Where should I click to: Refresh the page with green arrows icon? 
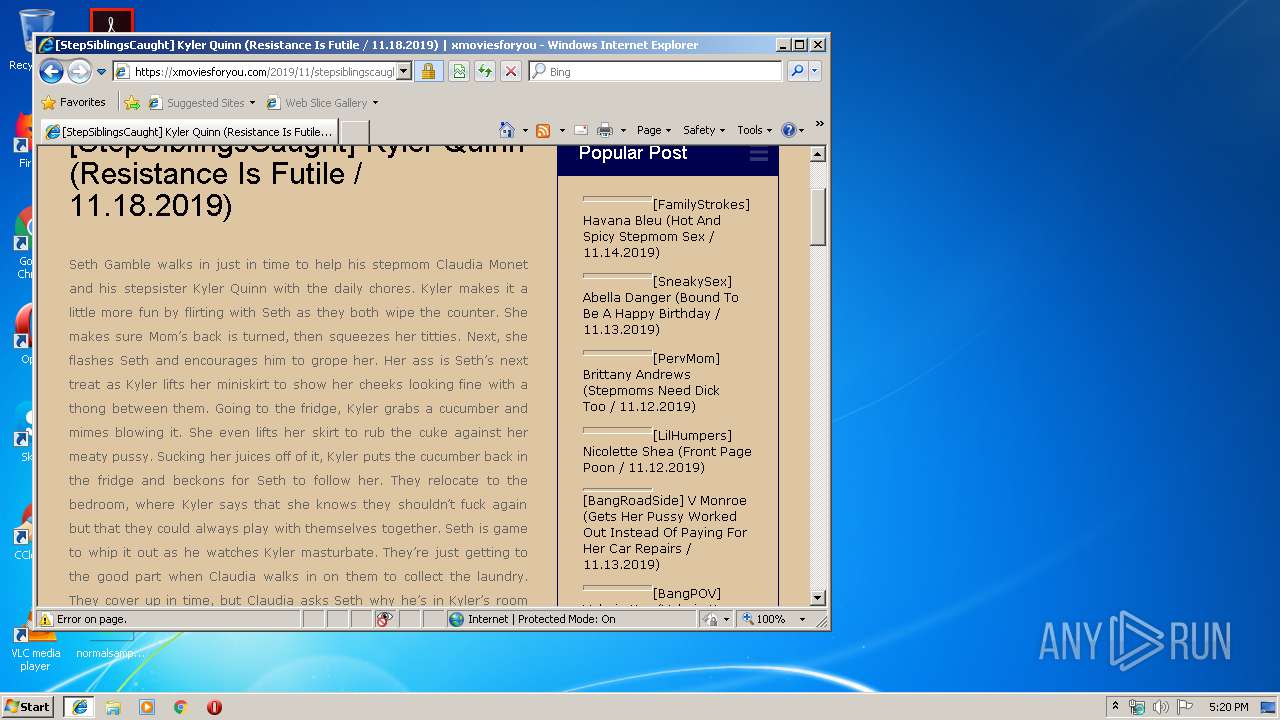tap(485, 72)
